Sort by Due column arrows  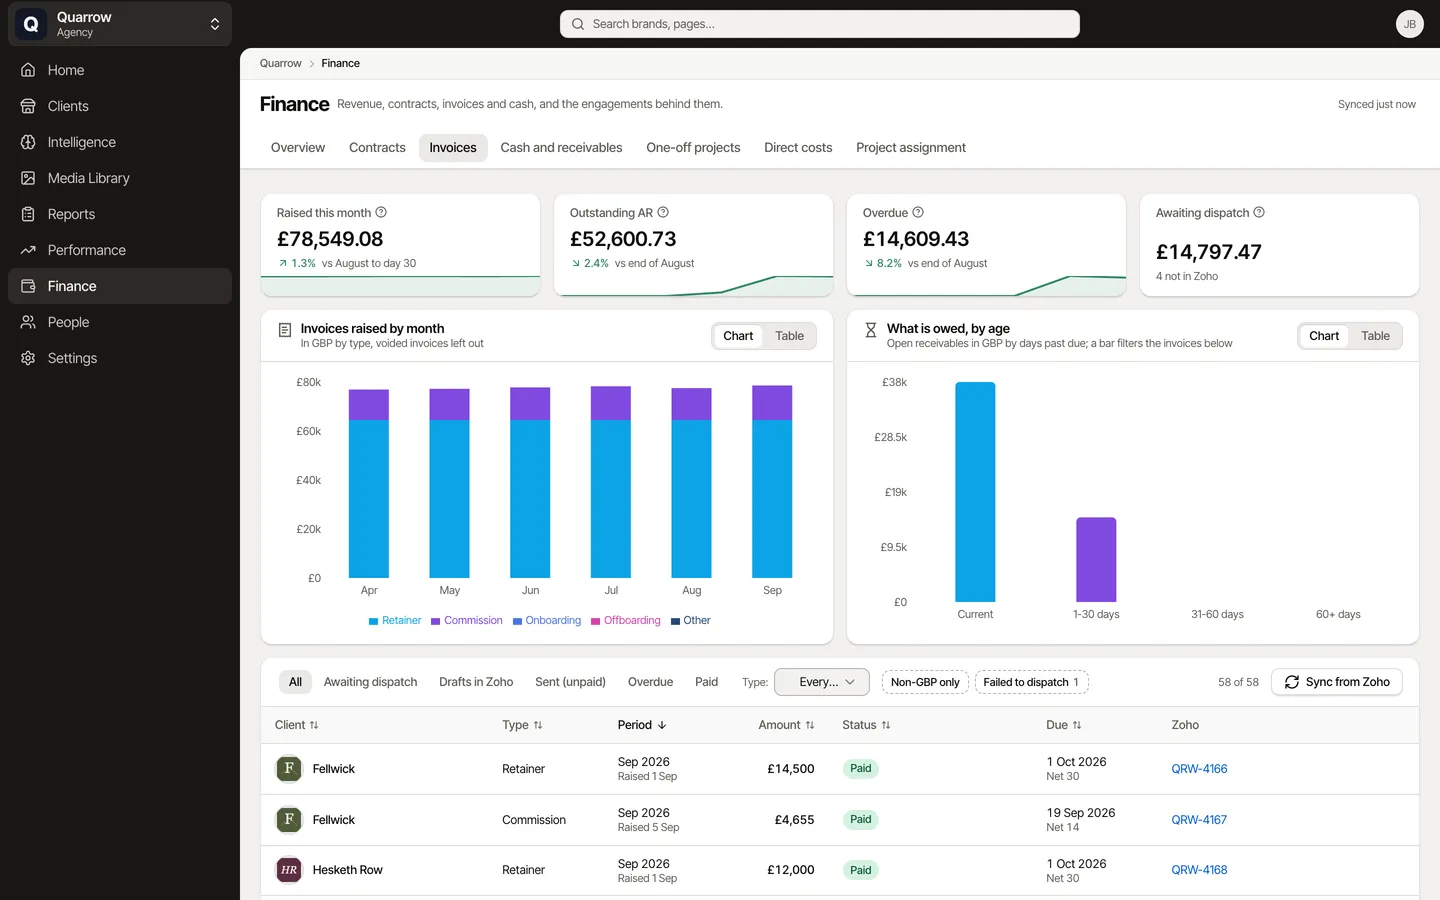[x=1077, y=725]
